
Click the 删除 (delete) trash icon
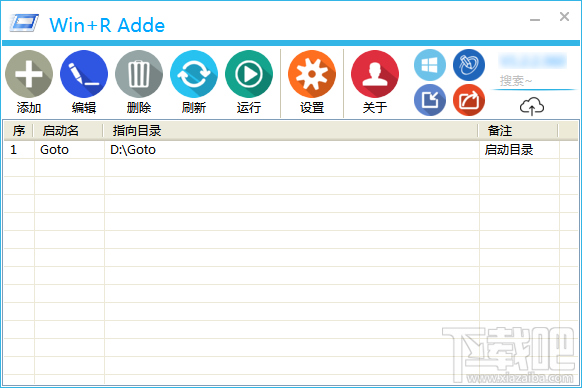coord(139,74)
